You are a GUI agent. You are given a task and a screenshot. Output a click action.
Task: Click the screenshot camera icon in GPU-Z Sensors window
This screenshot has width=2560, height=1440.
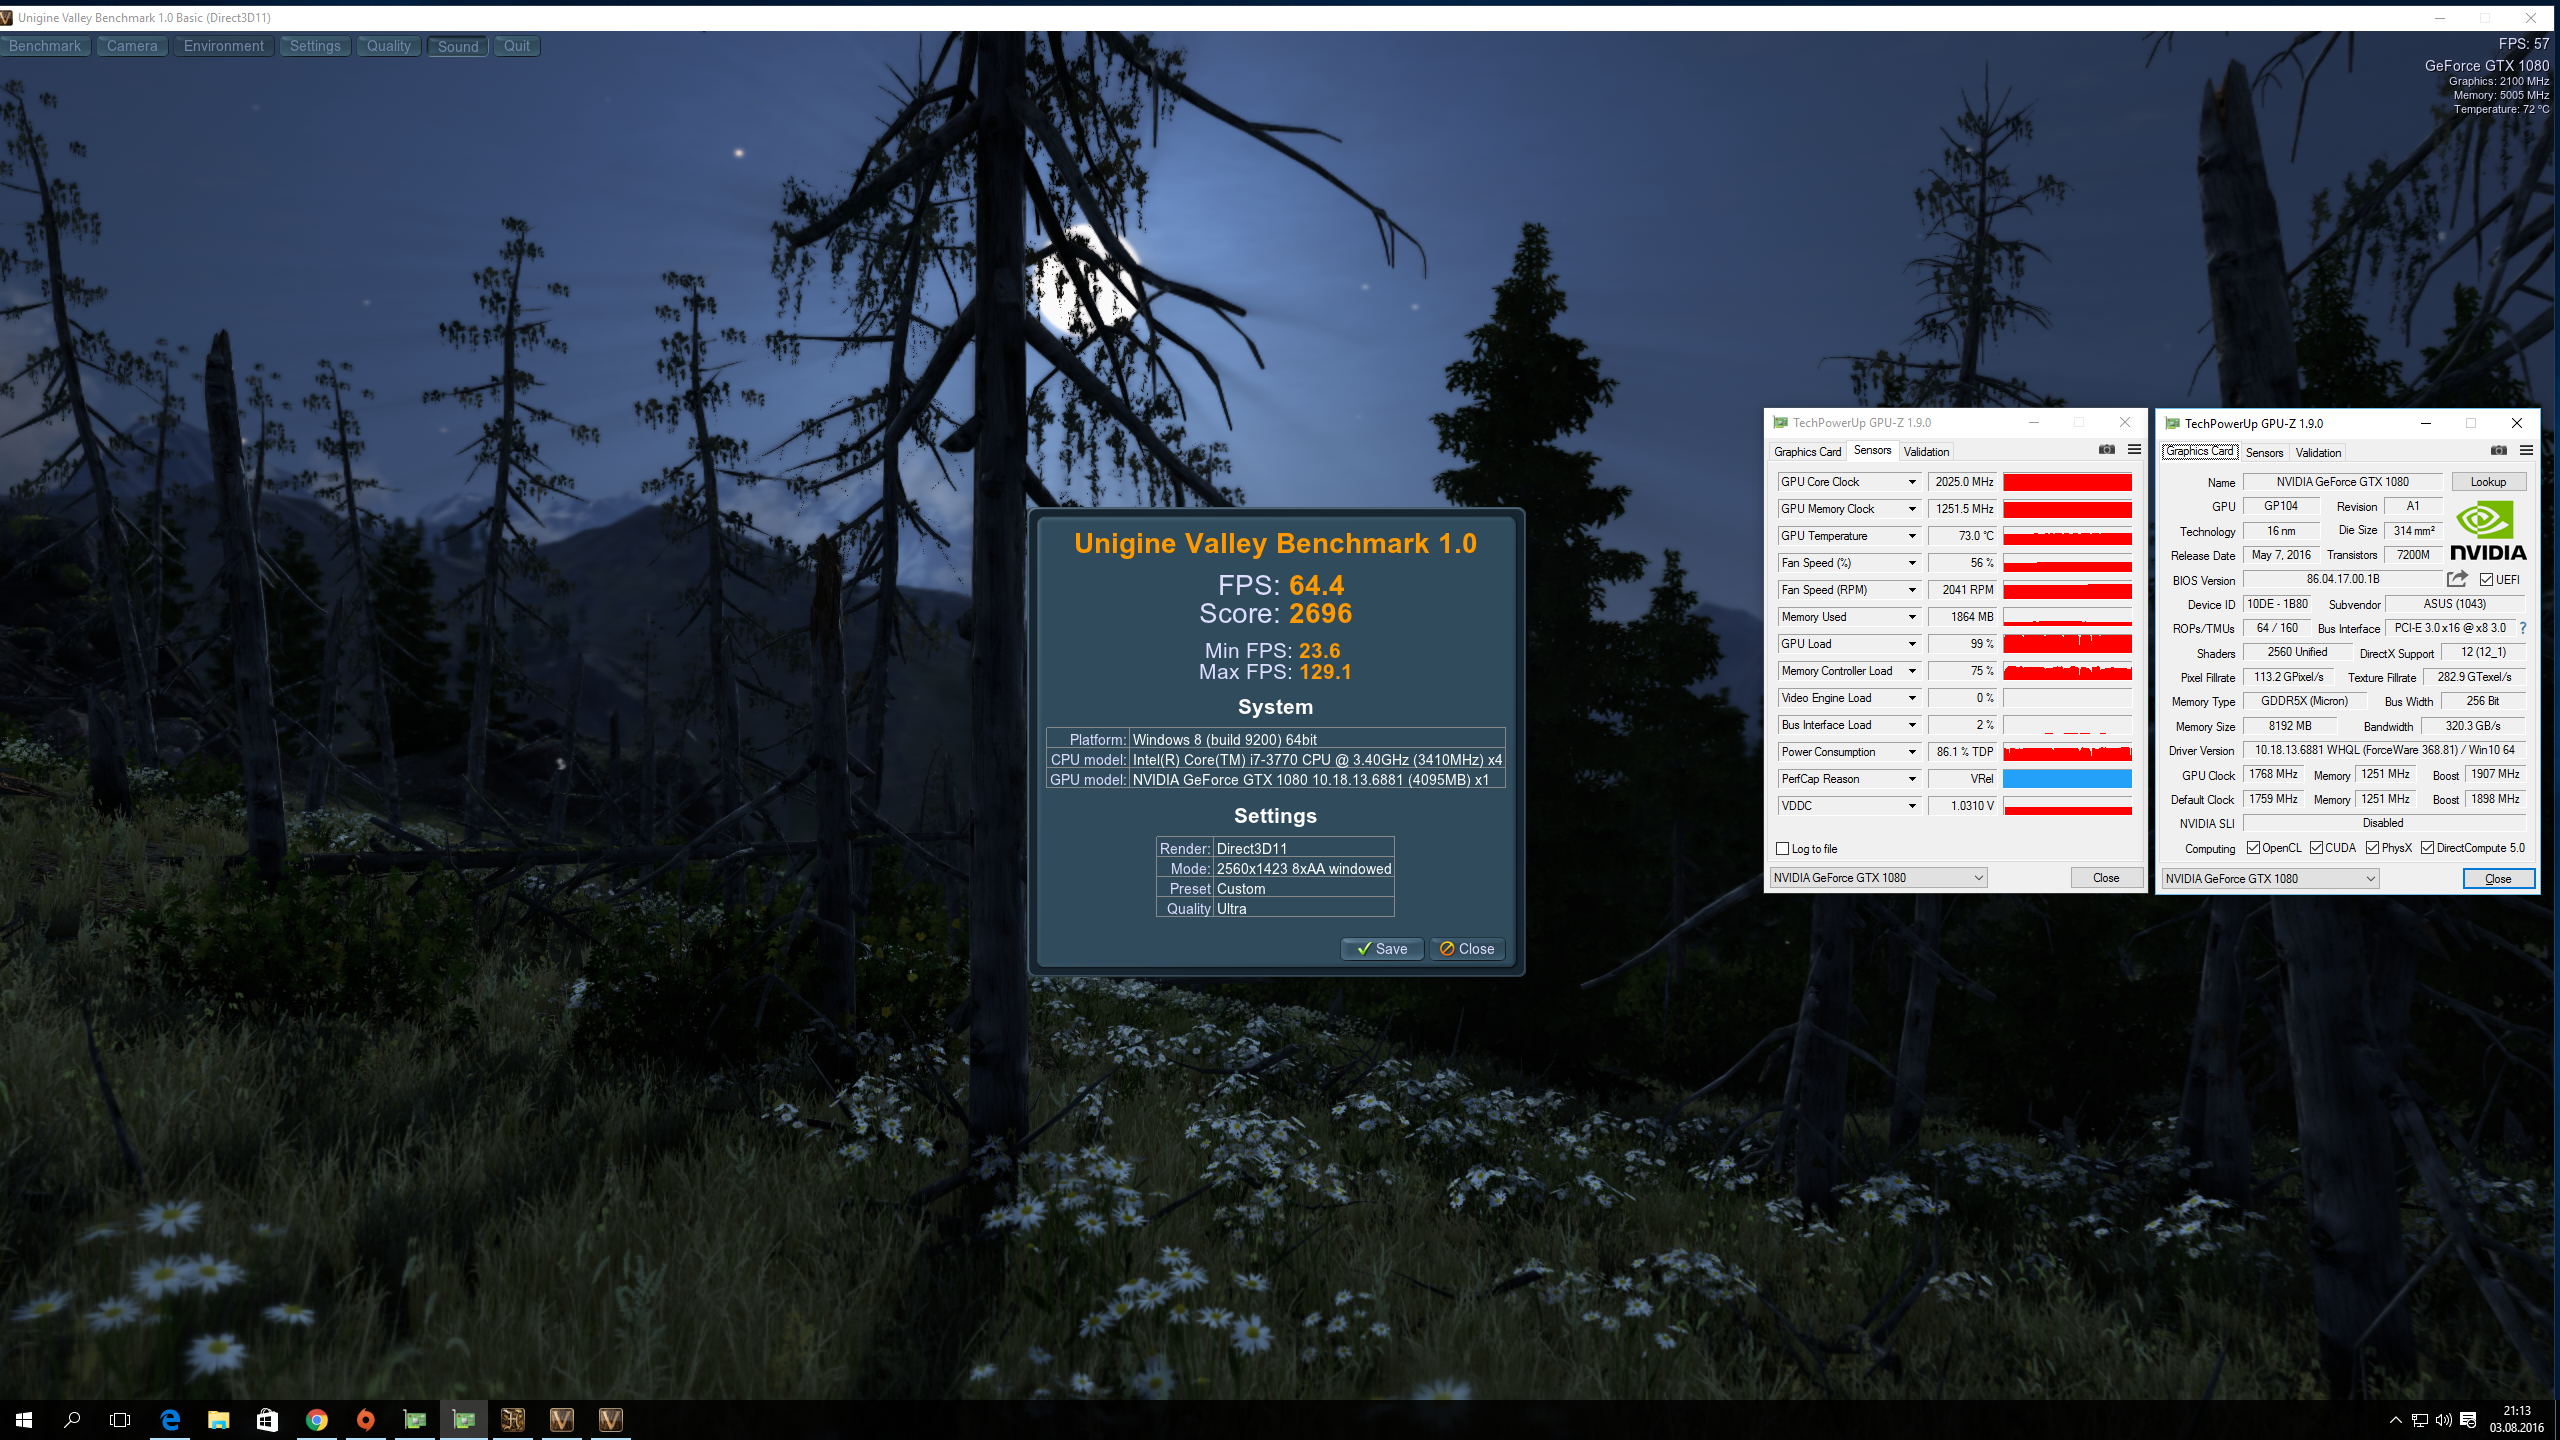(x=2107, y=450)
